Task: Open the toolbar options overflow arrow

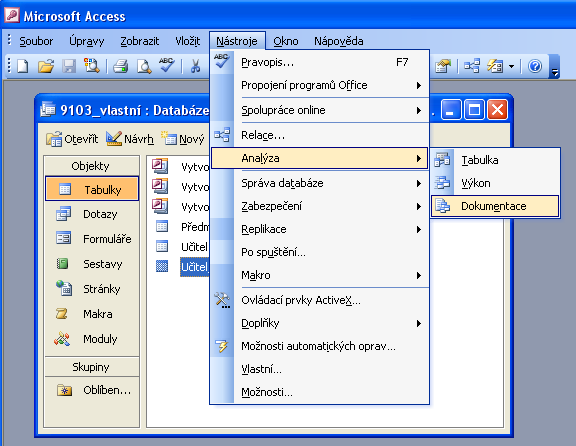Action: tap(555, 67)
